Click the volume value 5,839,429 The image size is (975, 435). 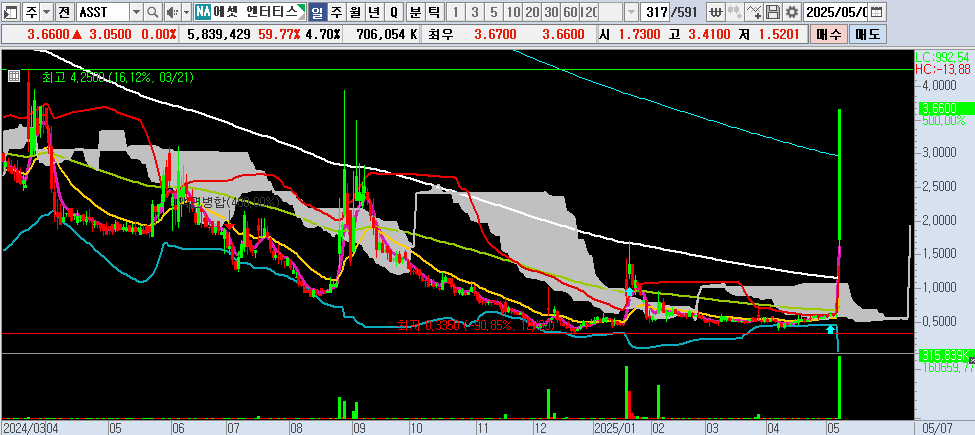[218, 34]
